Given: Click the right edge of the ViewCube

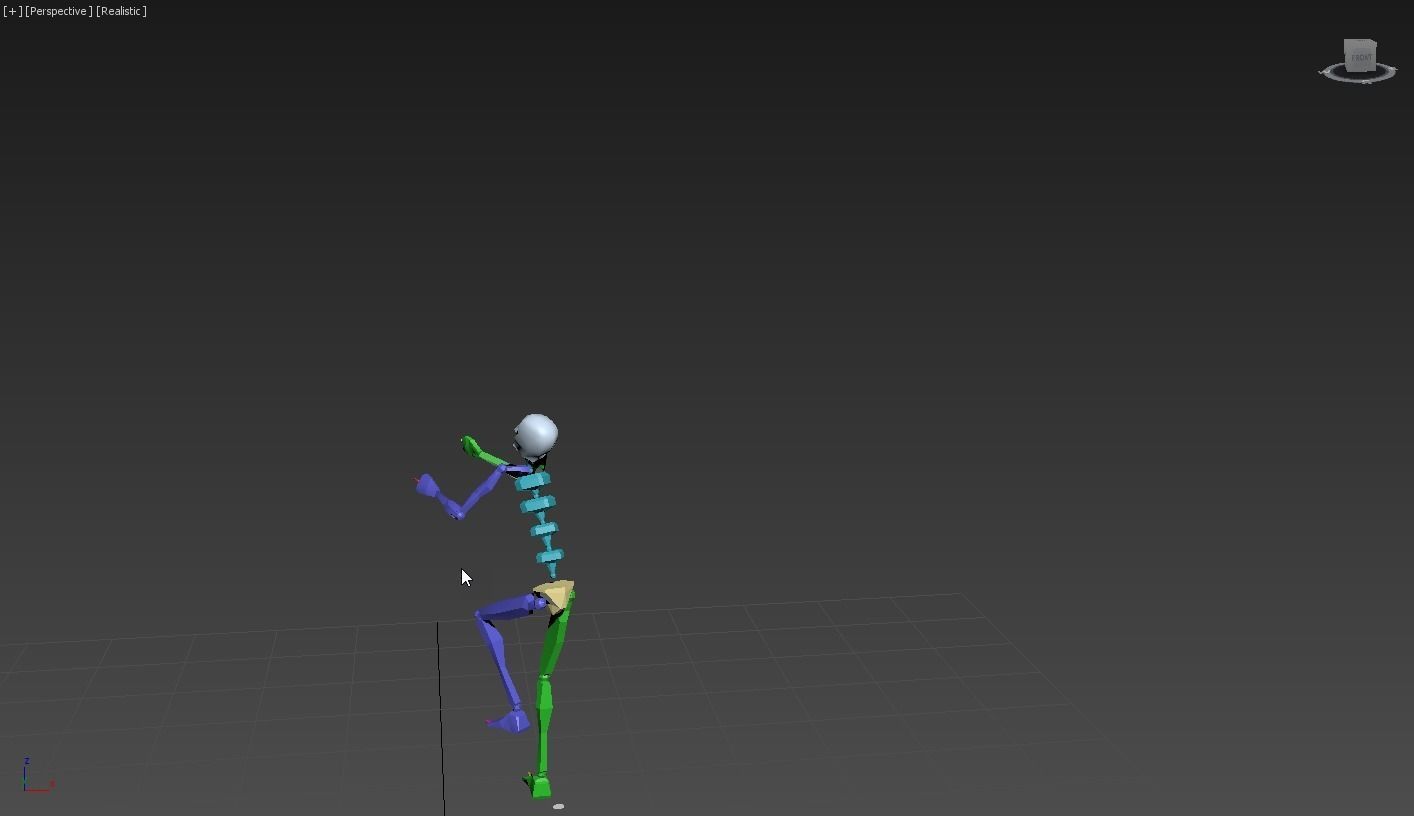Looking at the screenshot, I should coord(1376,55).
